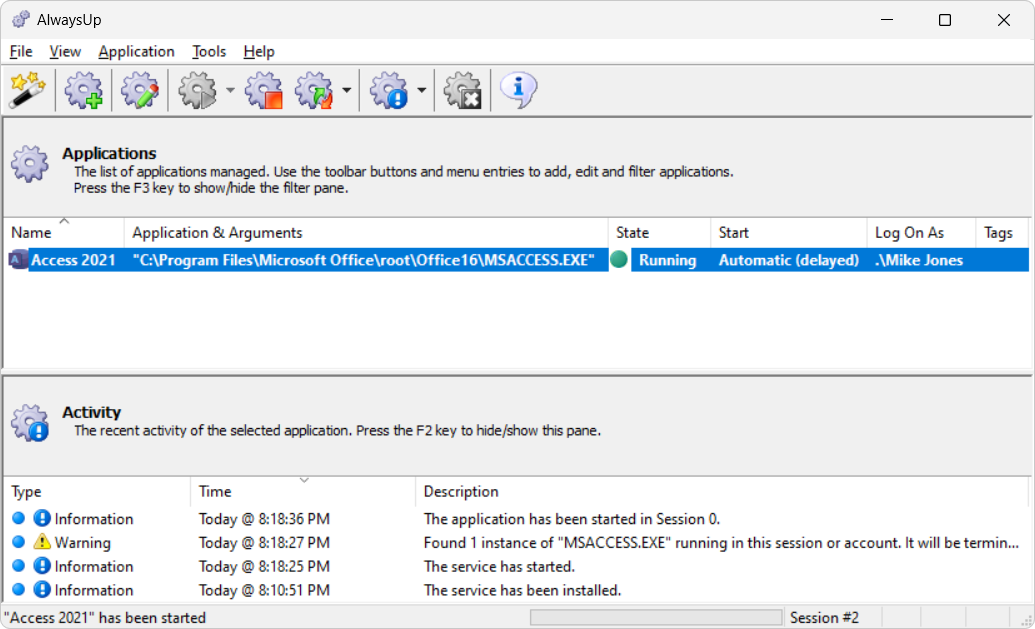Sort applications by State column

pos(659,232)
